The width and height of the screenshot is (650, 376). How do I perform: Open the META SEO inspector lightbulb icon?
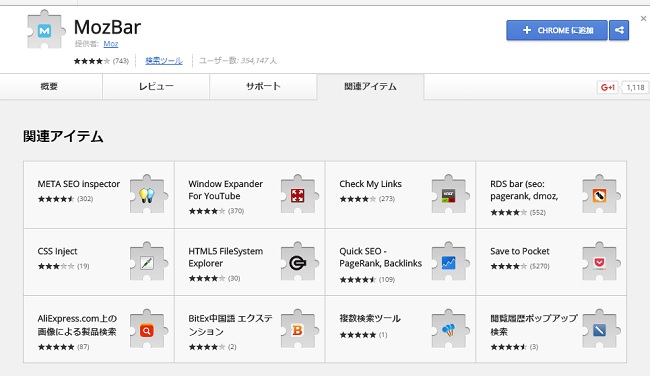point(148,194)
